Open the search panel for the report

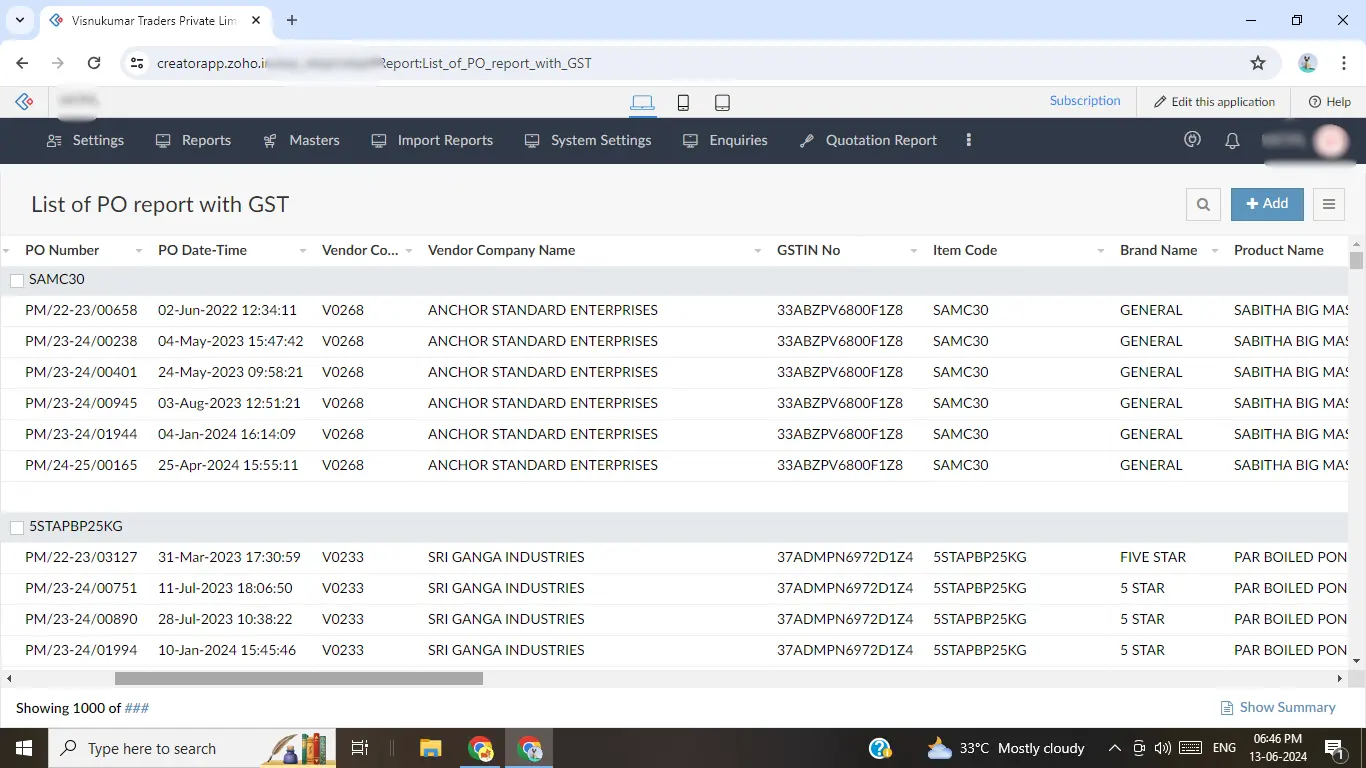coord(1203,204)
